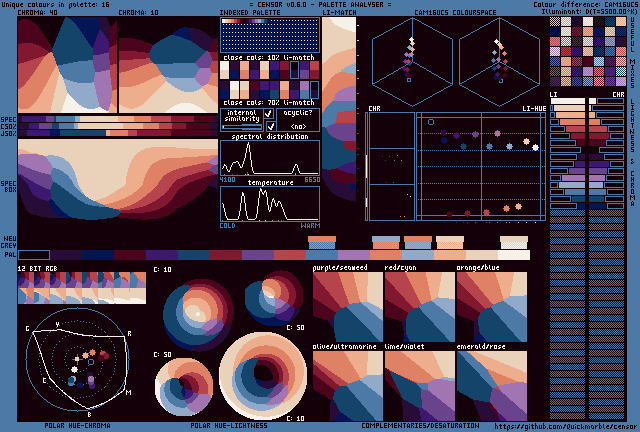This screenshot has height=432, width=640.
Task: Click the LI-MATCH vertical colour strip
Action: coord(339,109)
